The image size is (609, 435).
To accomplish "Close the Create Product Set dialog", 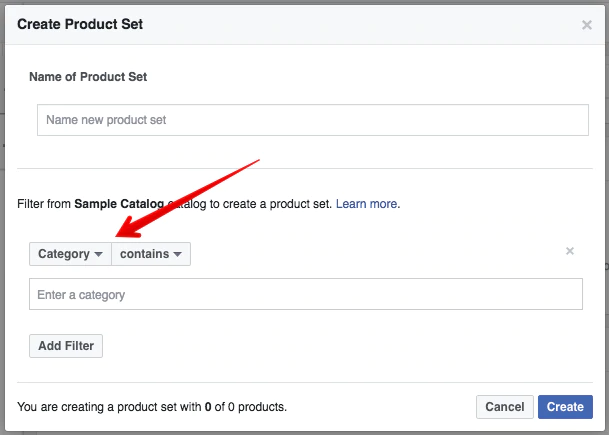I will coord(586,25).
